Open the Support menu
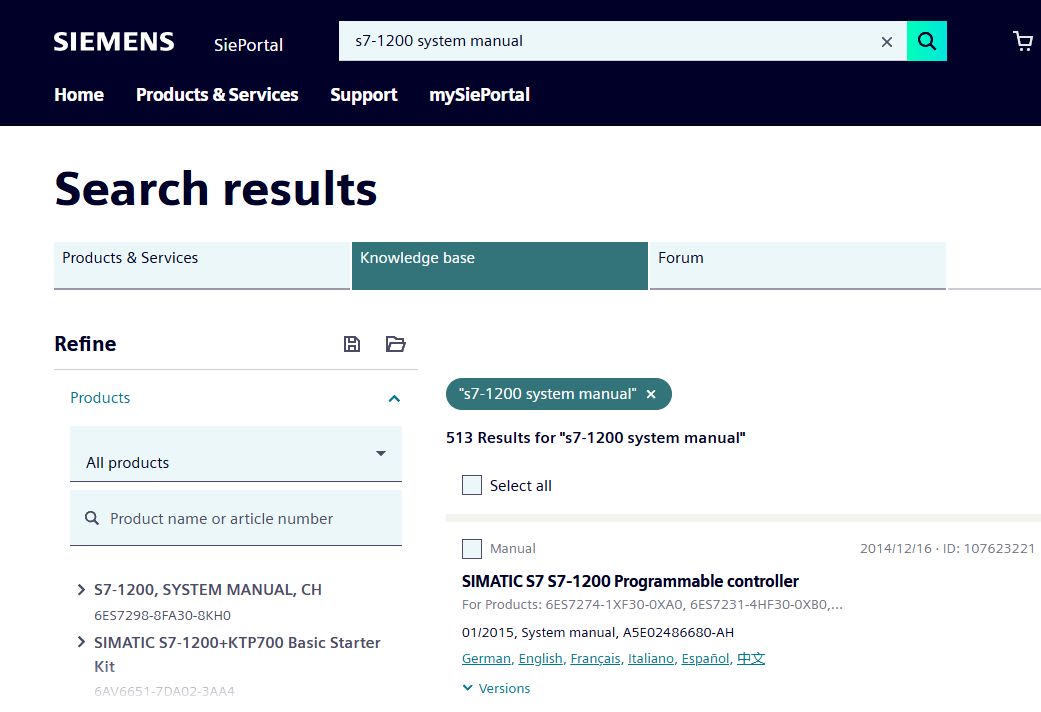 (364, 95)
